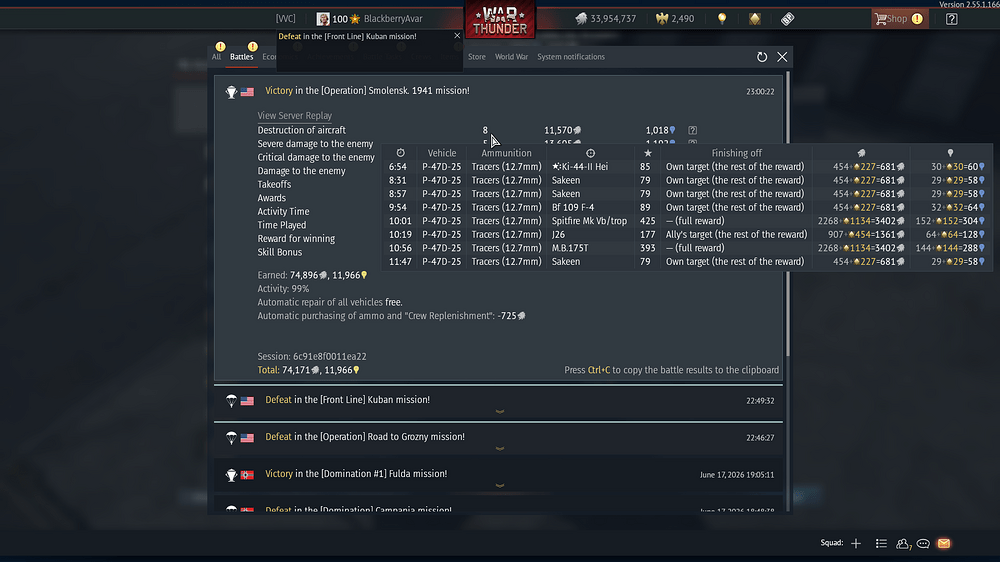Click the Skill Bonus row

point(280,252)
